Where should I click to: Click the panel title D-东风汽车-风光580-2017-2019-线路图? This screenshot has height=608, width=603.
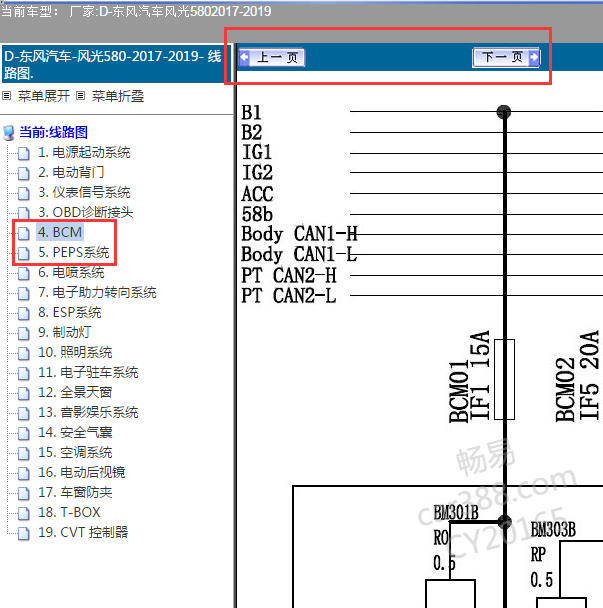coord(112,64)
